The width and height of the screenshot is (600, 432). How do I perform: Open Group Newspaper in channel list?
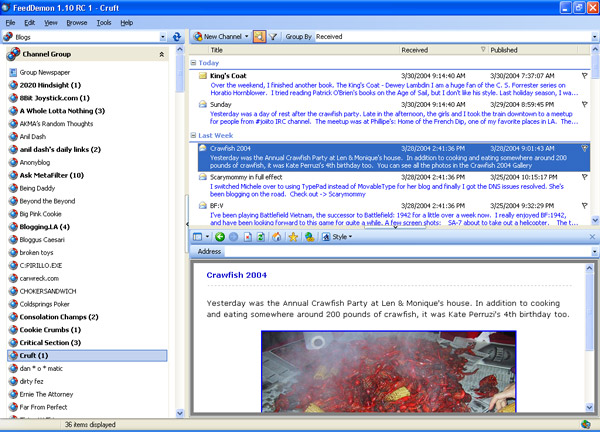tap(44, 72)
